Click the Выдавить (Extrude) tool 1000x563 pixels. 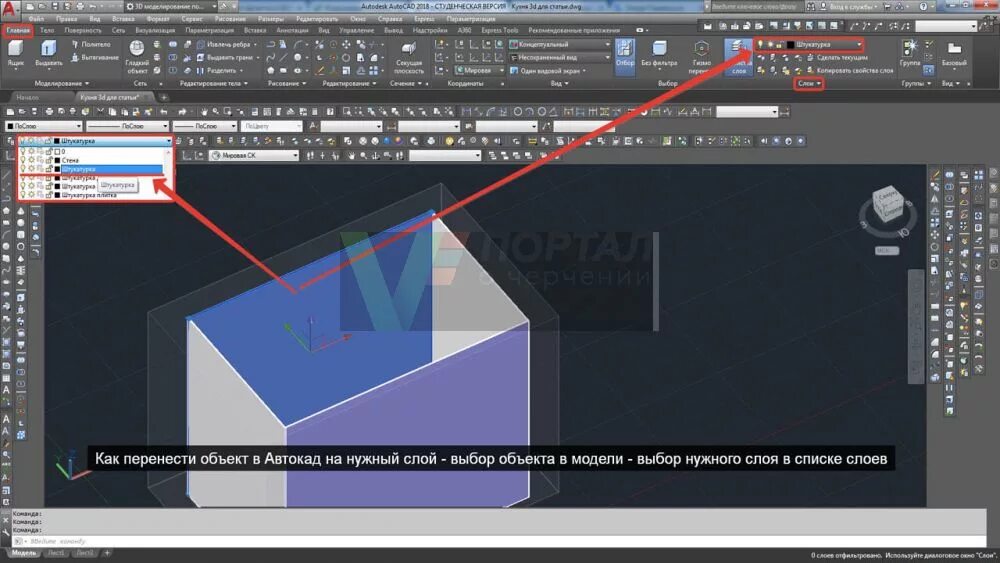click(48, 54)
